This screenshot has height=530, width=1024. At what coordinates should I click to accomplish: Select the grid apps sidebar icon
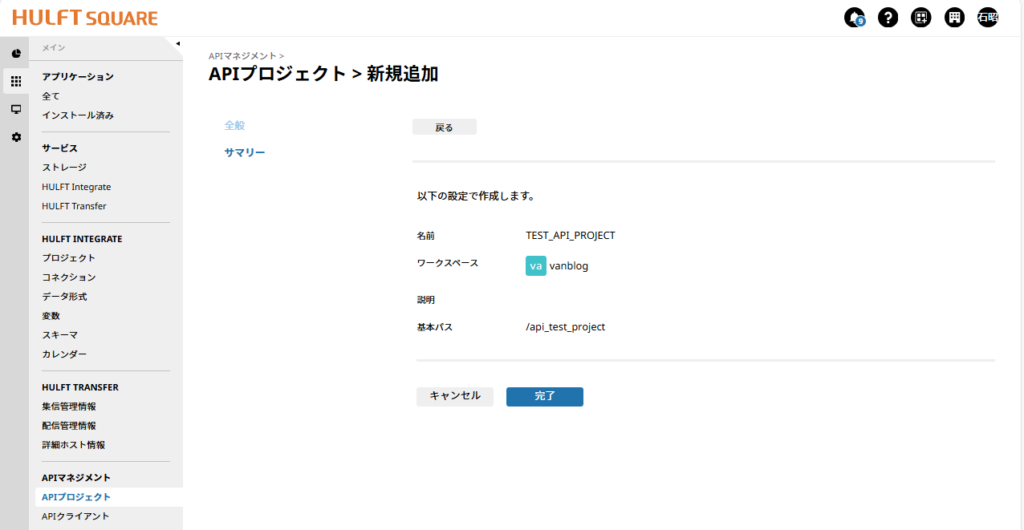point(16,82)
